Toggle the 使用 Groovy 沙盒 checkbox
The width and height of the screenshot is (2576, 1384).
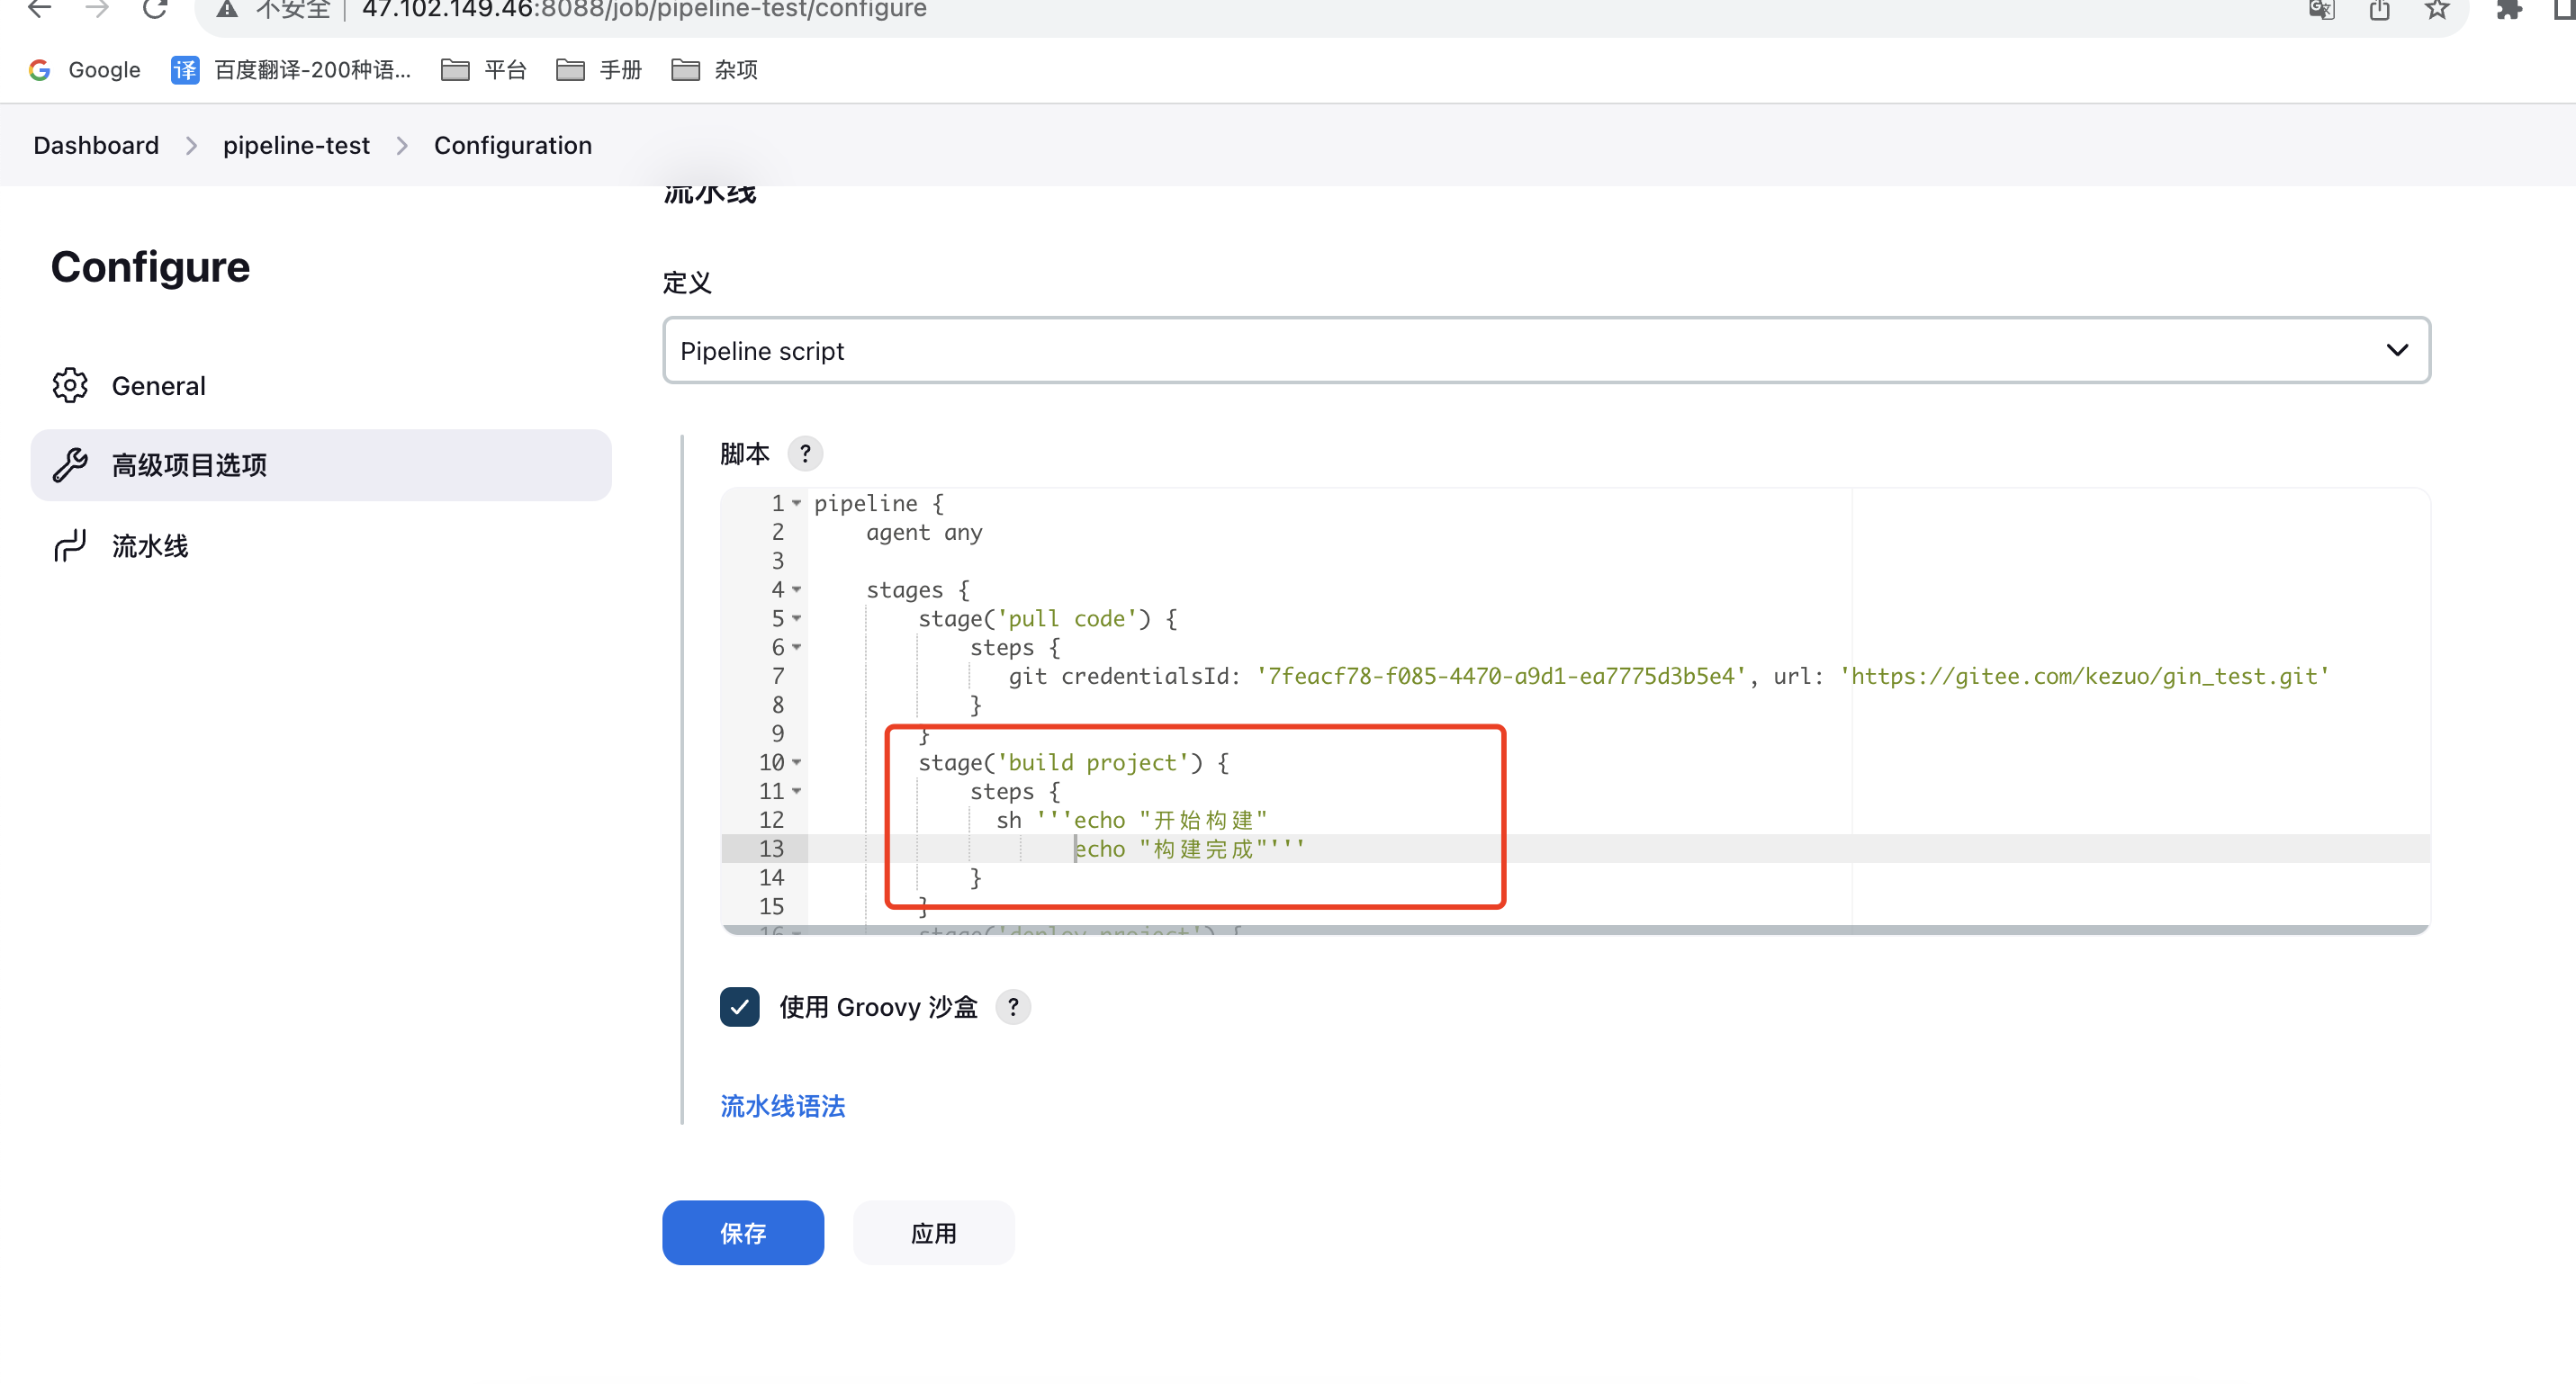(740, 1006)
